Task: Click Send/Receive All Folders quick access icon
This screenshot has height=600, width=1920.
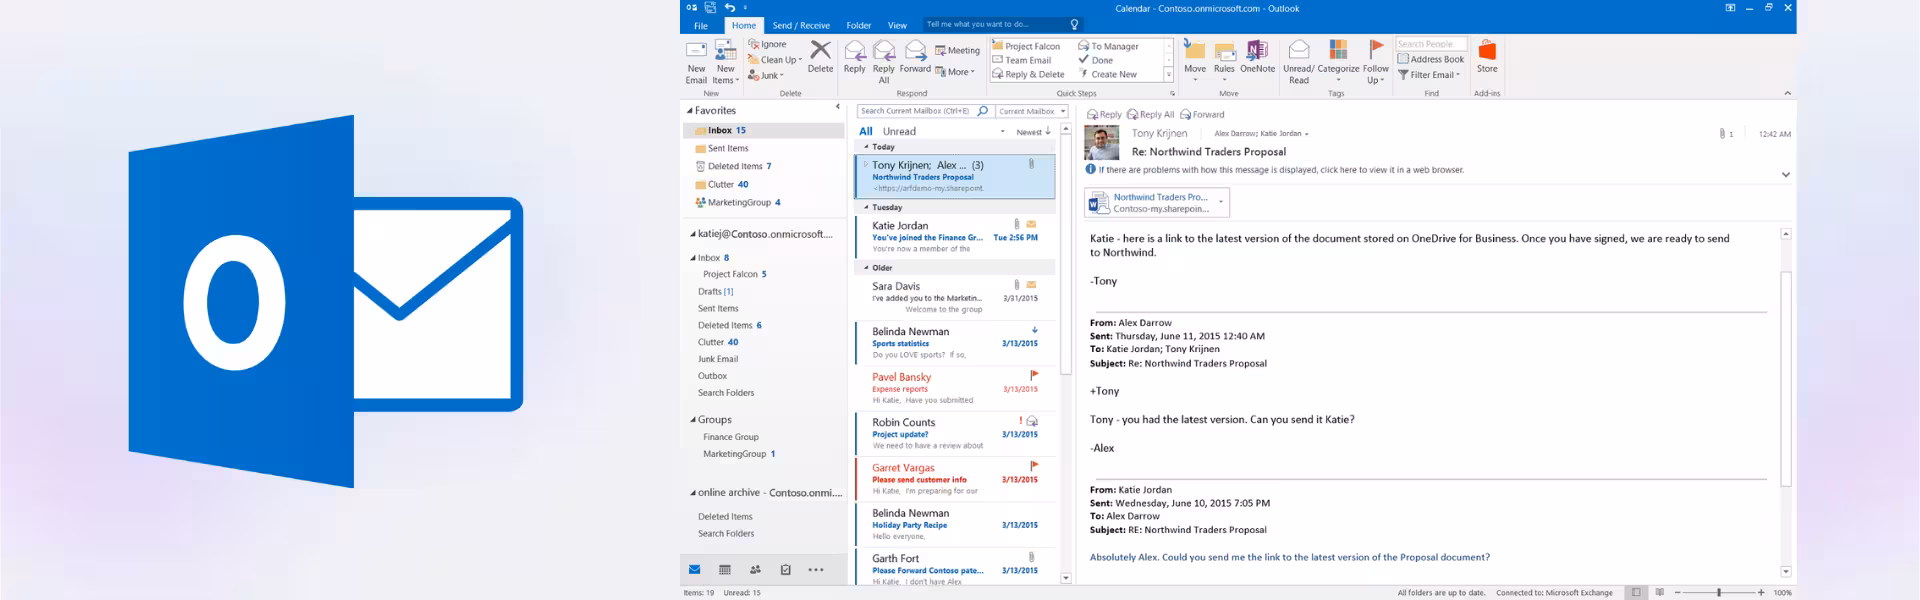Action: tap(710, 8)
